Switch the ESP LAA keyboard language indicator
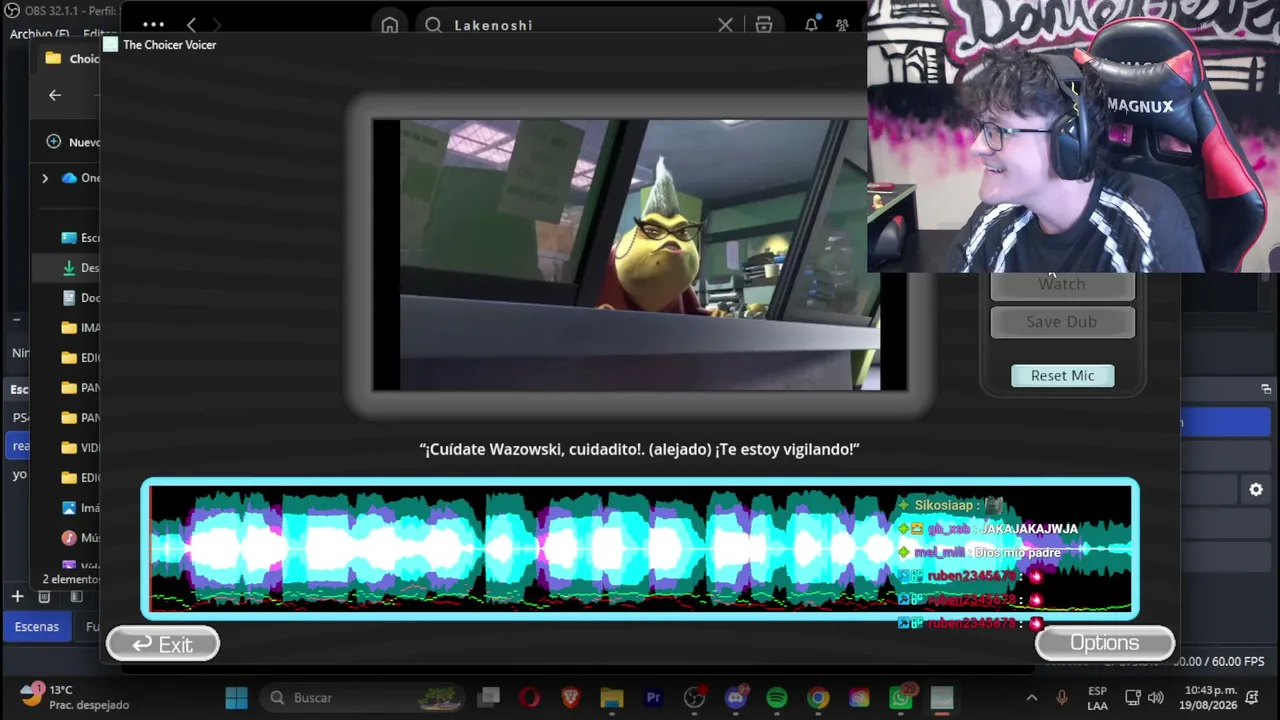The height and width of the screenshot is (720, 1280). [1097, 698]
